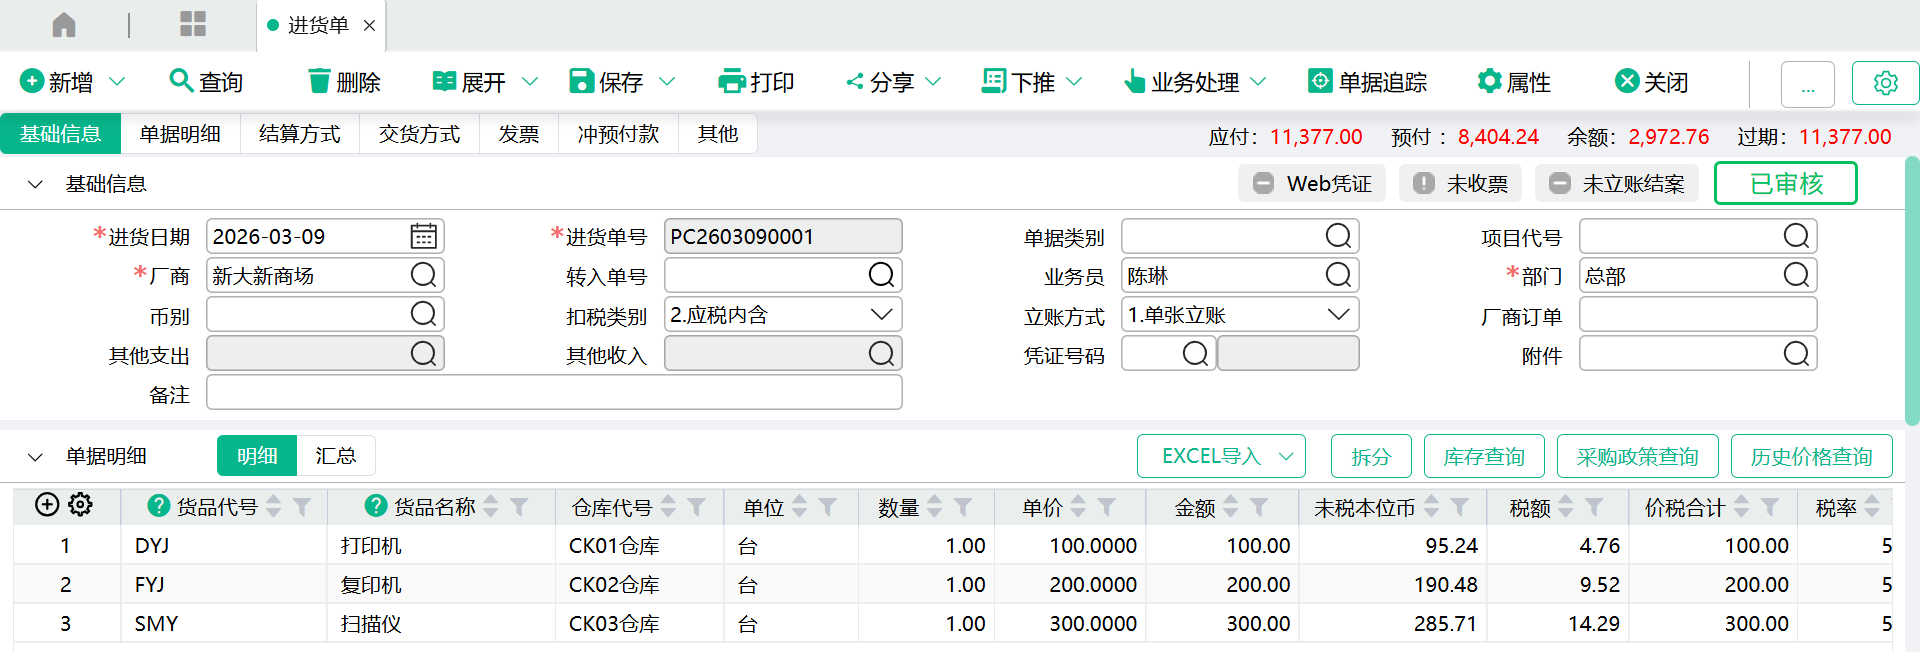Screen dimensions: 1920x652
Task: Open the grid apps menu icon
Action: pos(193,25)
